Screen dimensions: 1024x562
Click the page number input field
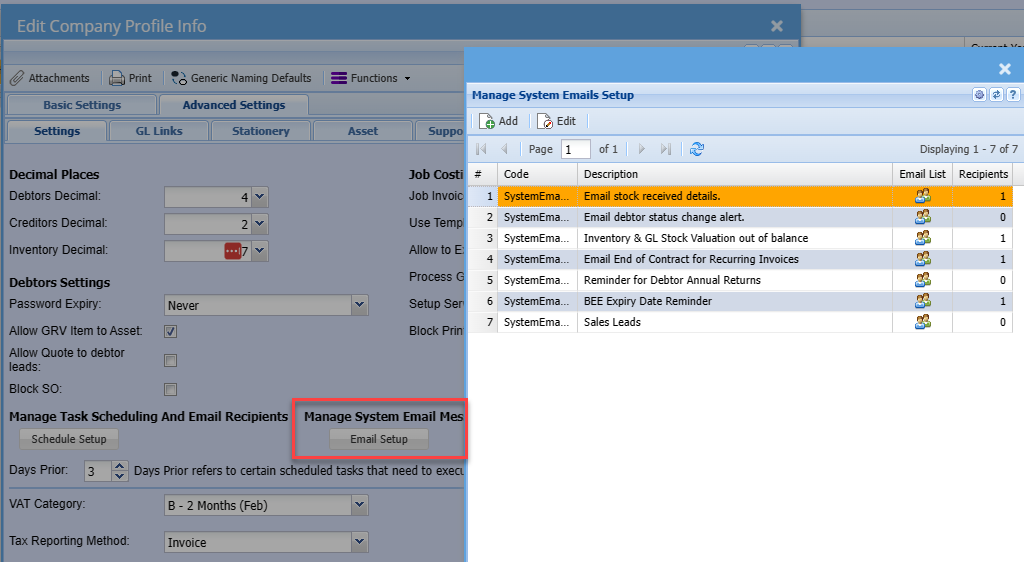pos(575,149)
